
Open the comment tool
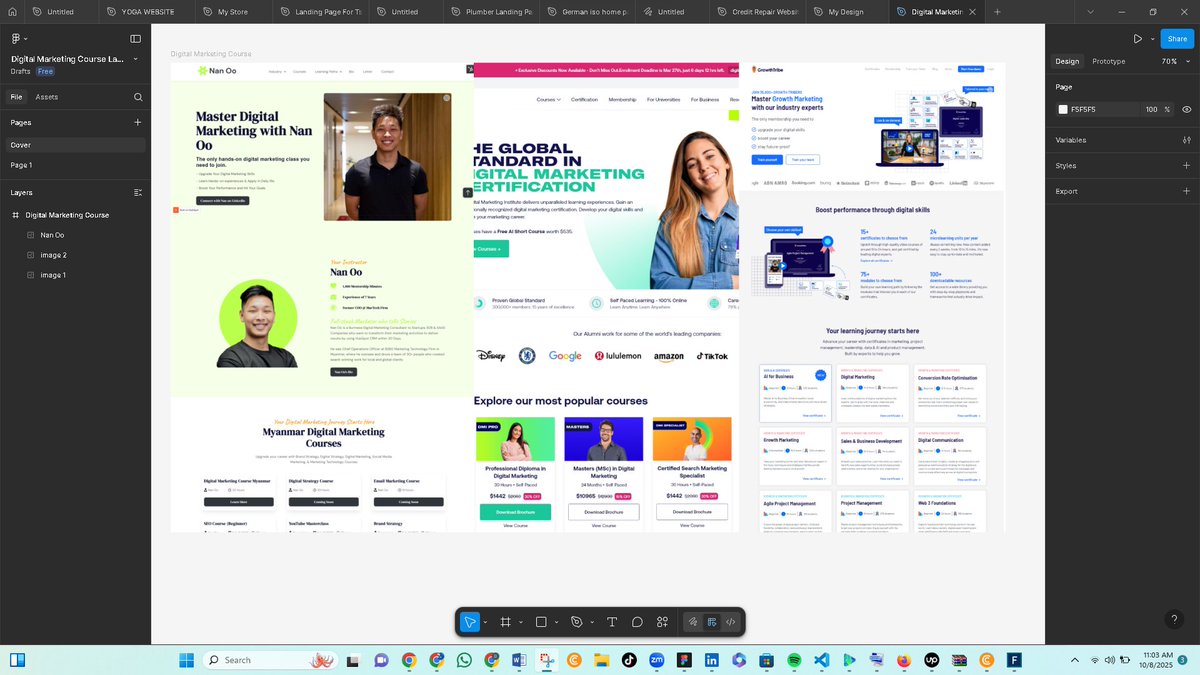click(x=637, y=621)
